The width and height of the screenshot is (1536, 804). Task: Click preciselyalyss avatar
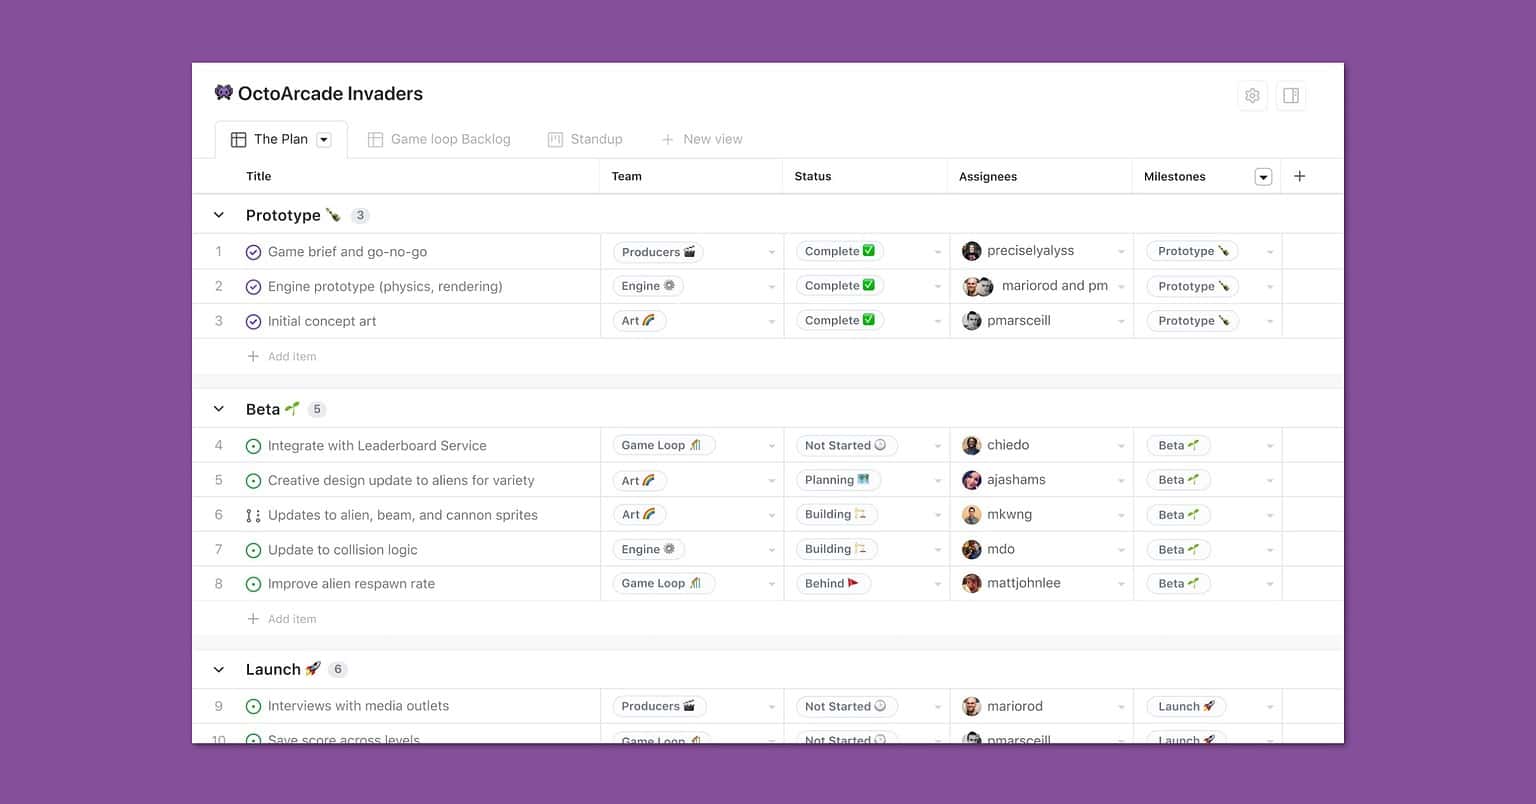[971, 251]
